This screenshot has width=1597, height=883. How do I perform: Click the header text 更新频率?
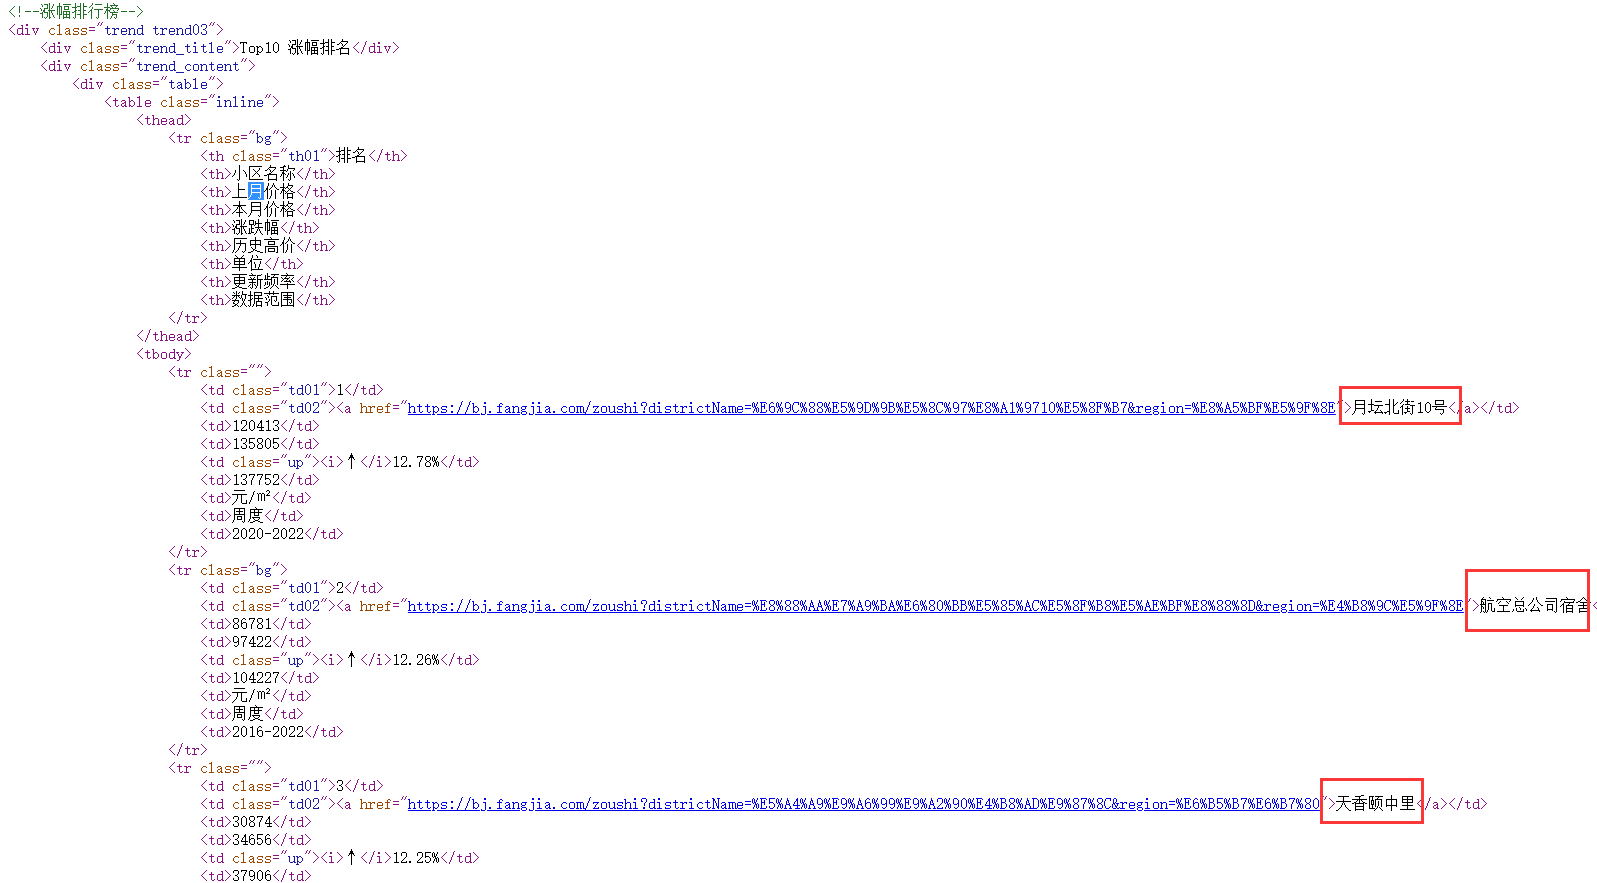tap(264, 282)
